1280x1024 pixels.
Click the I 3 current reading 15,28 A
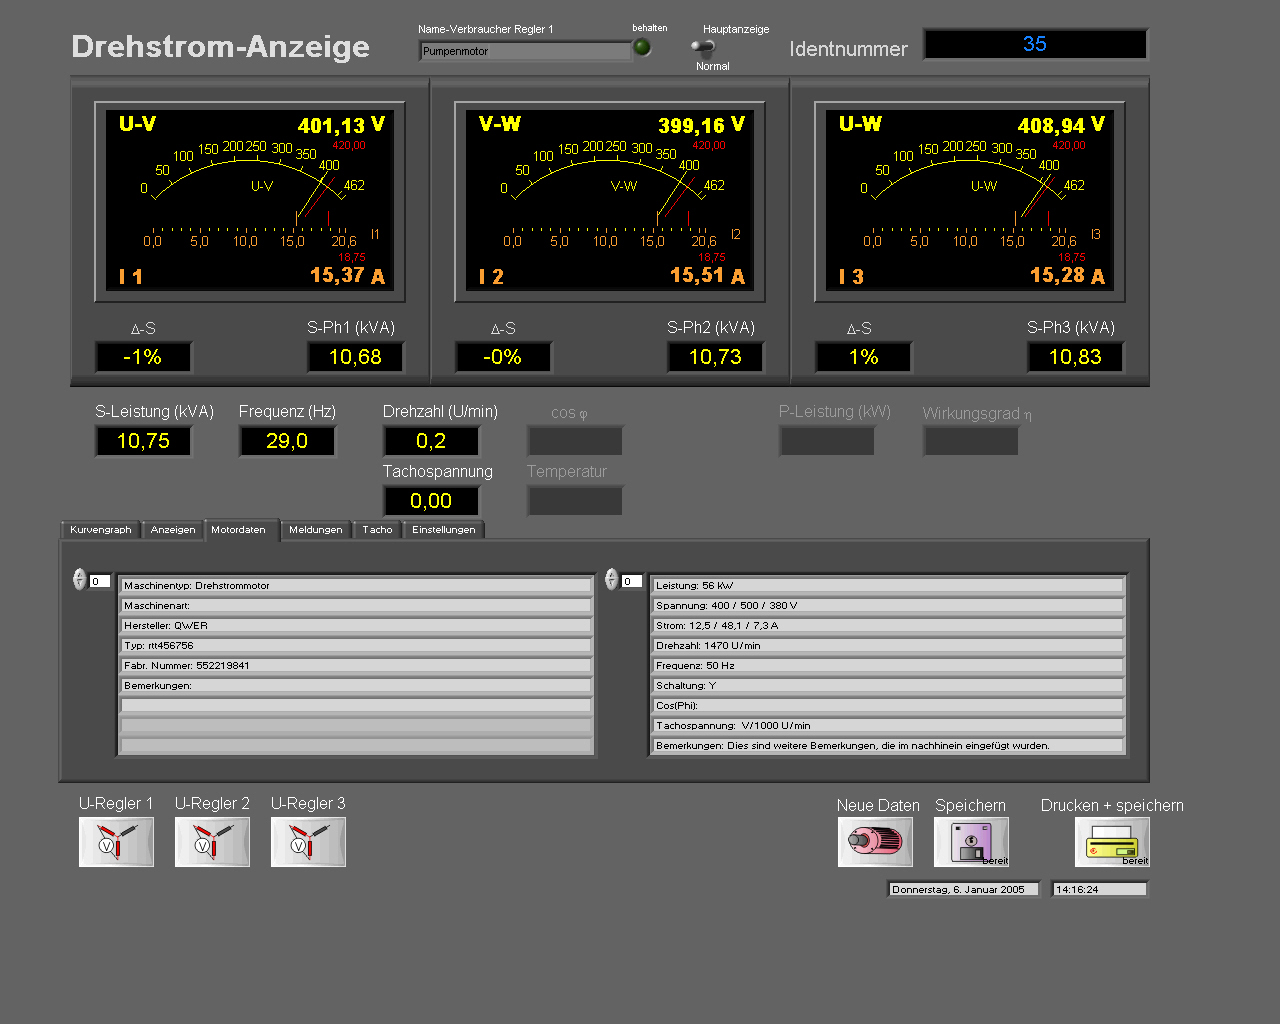(x=1068, y=275)
